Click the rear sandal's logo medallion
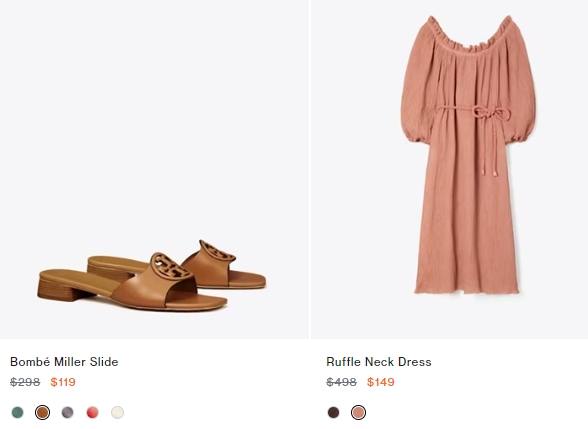This screenshot has width=588, height=429. [x=218, y=250]
